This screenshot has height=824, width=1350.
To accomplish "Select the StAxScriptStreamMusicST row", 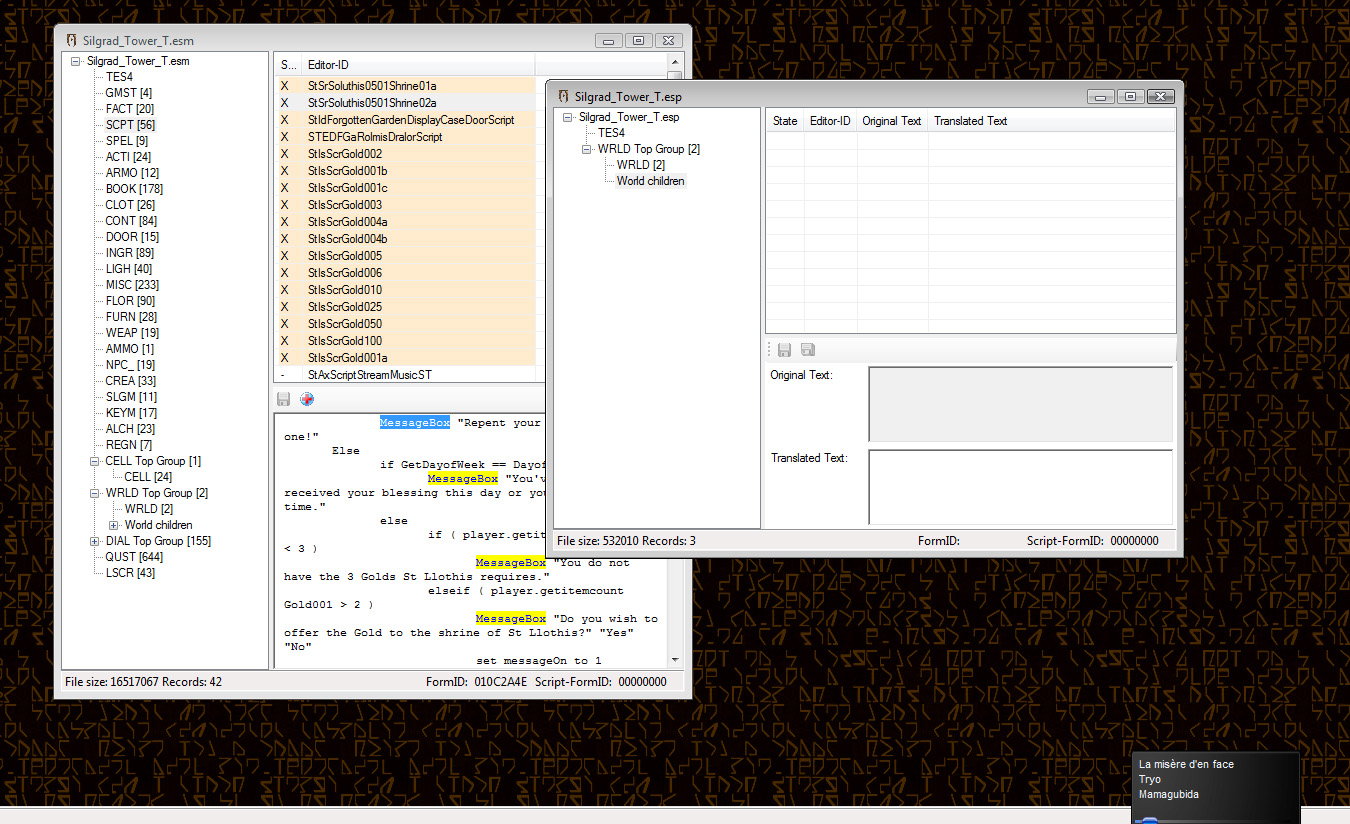I will pos(405,375).
